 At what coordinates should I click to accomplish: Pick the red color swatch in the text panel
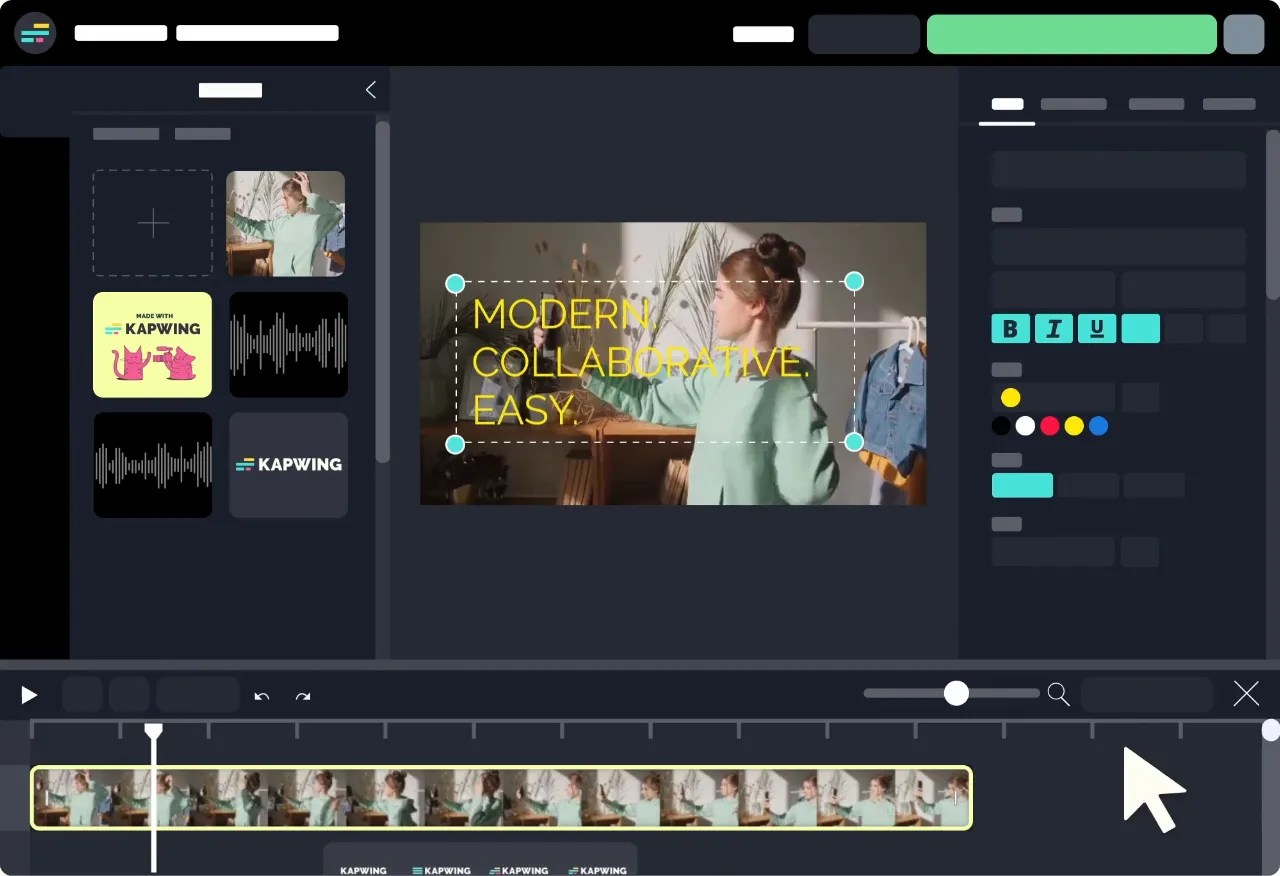1049,425
